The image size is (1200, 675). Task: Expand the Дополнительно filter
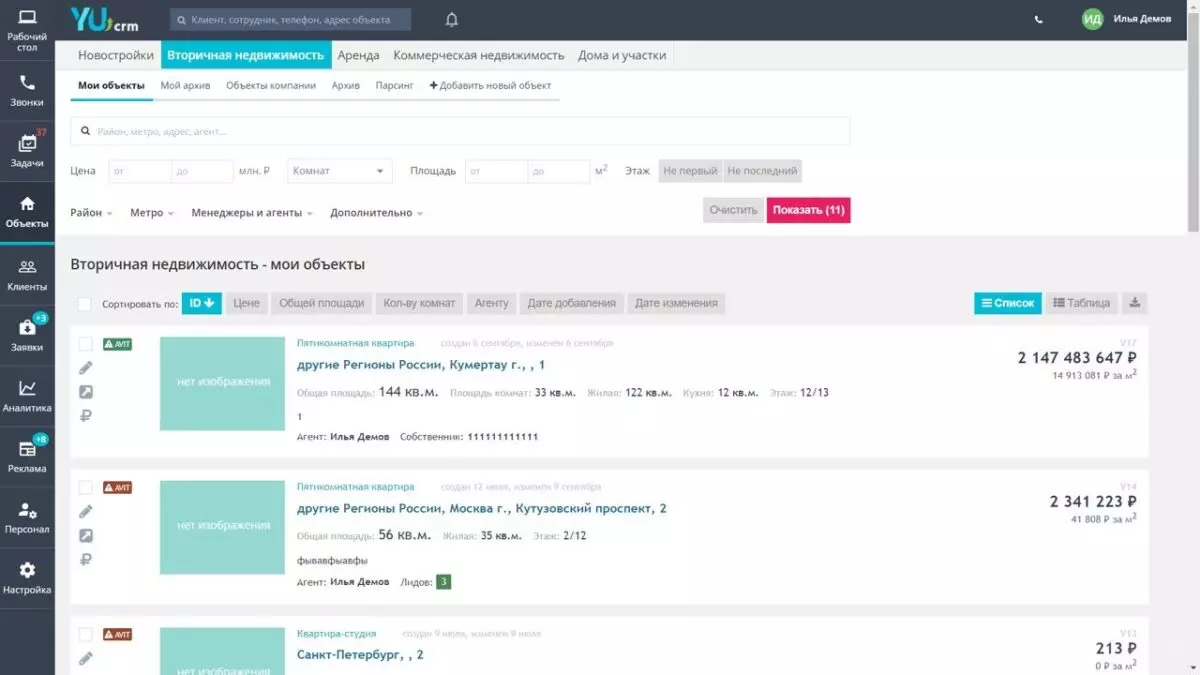coord(376,213)
